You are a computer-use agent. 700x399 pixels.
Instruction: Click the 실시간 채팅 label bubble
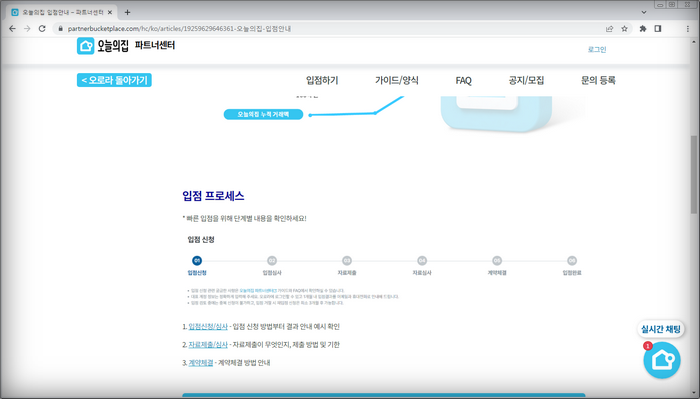[661, 329]
